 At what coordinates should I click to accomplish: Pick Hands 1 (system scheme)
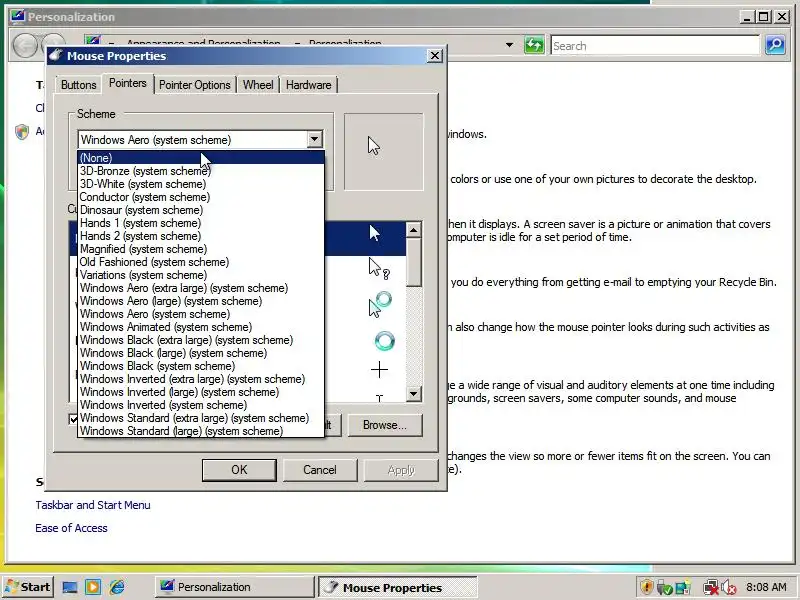(x=201, y=223)
